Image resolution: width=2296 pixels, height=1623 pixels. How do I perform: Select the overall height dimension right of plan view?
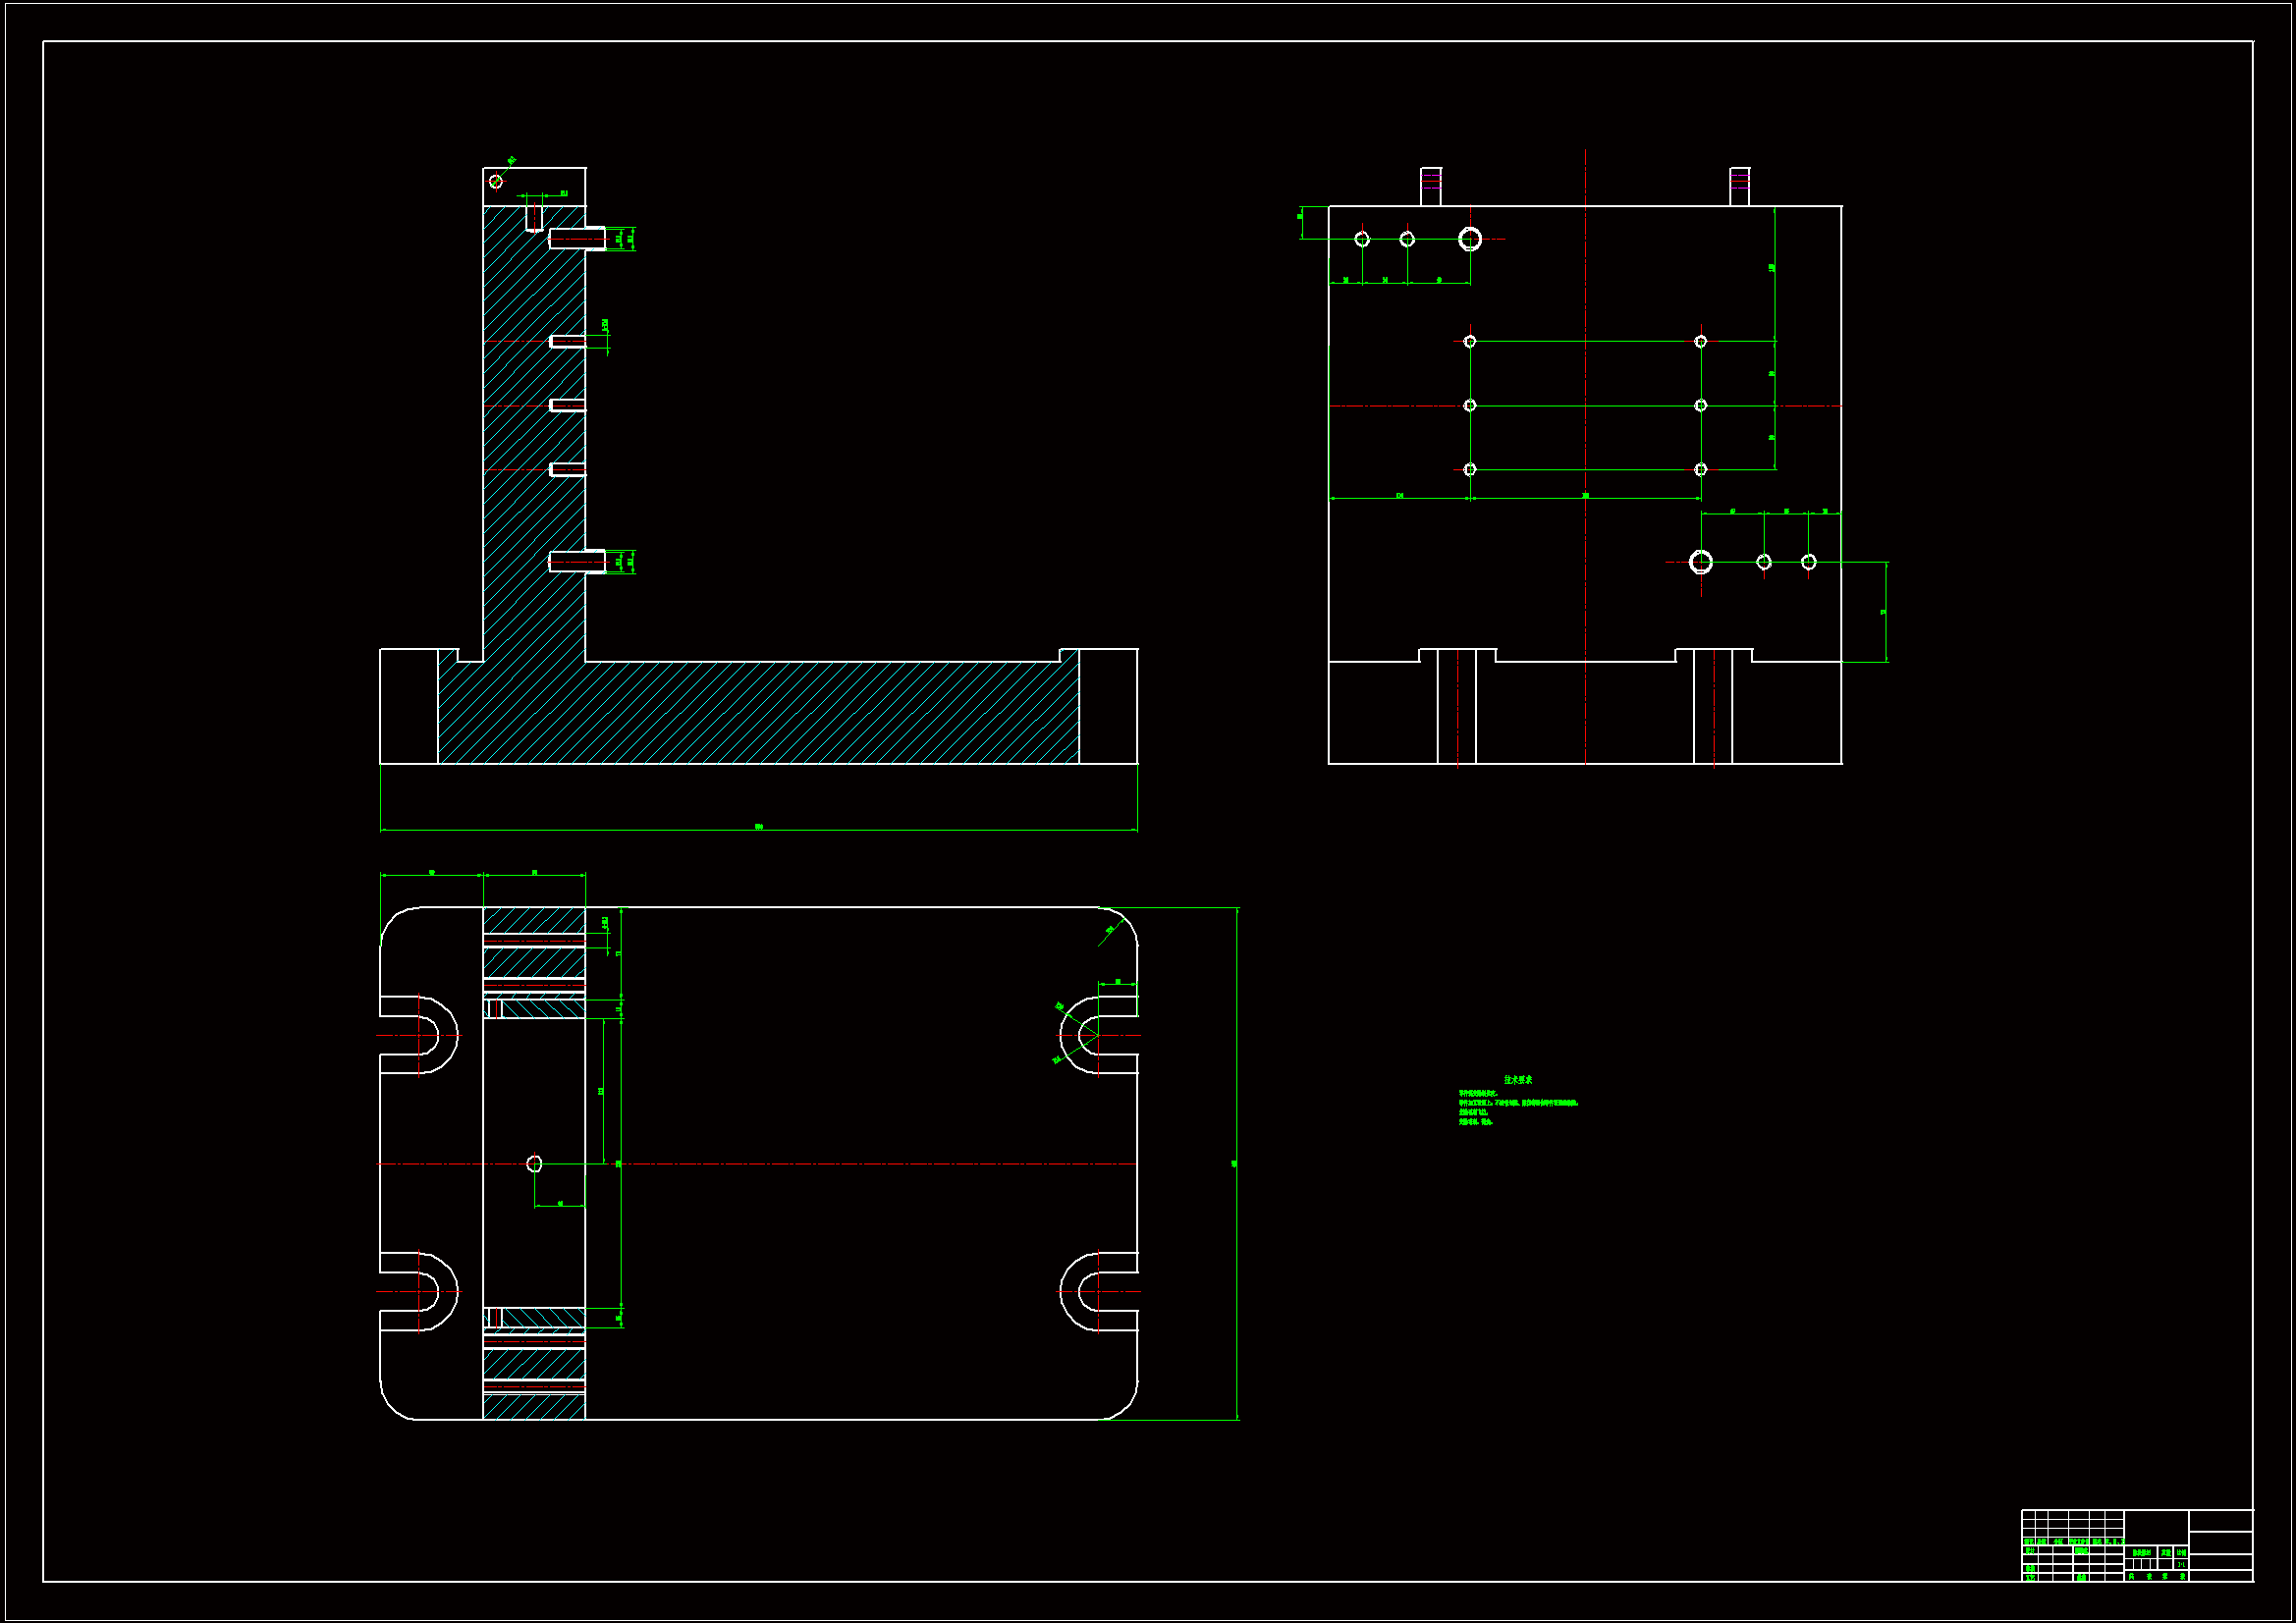tap(1237, 1163)
